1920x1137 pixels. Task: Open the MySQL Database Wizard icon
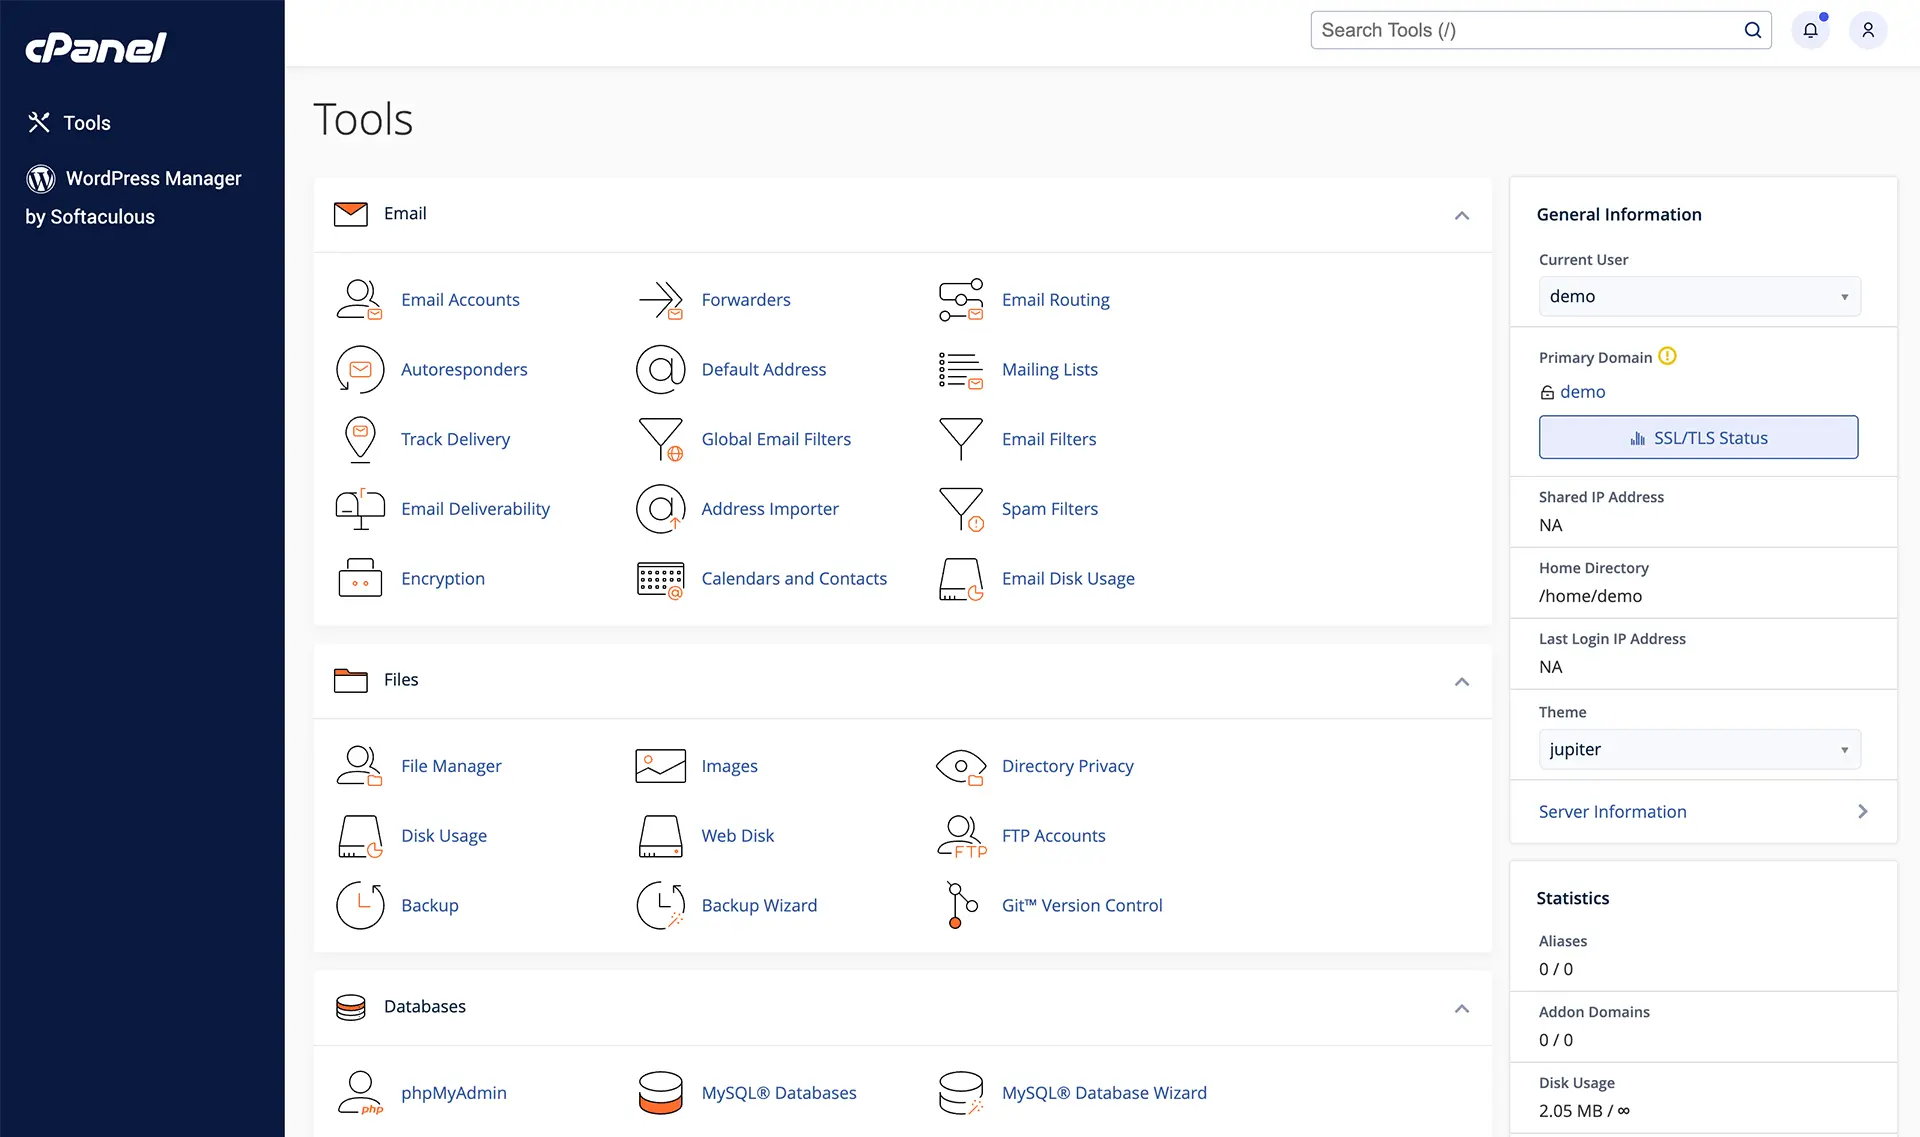click(x=961, y=1092)
